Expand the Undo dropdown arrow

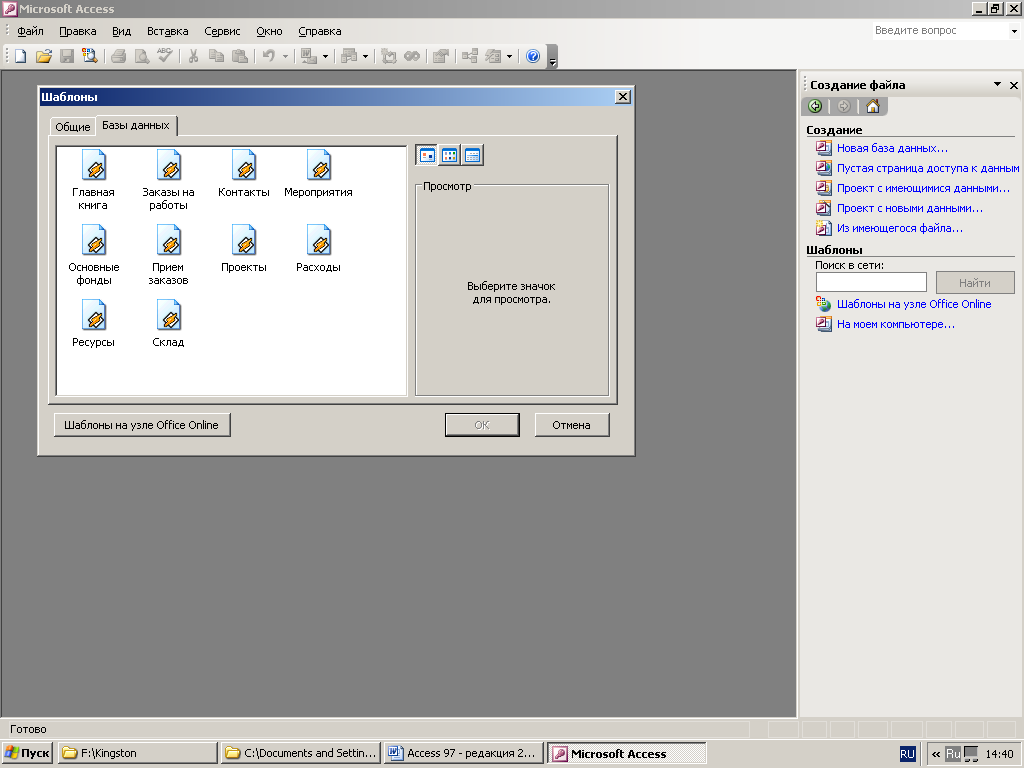point(285,56)
